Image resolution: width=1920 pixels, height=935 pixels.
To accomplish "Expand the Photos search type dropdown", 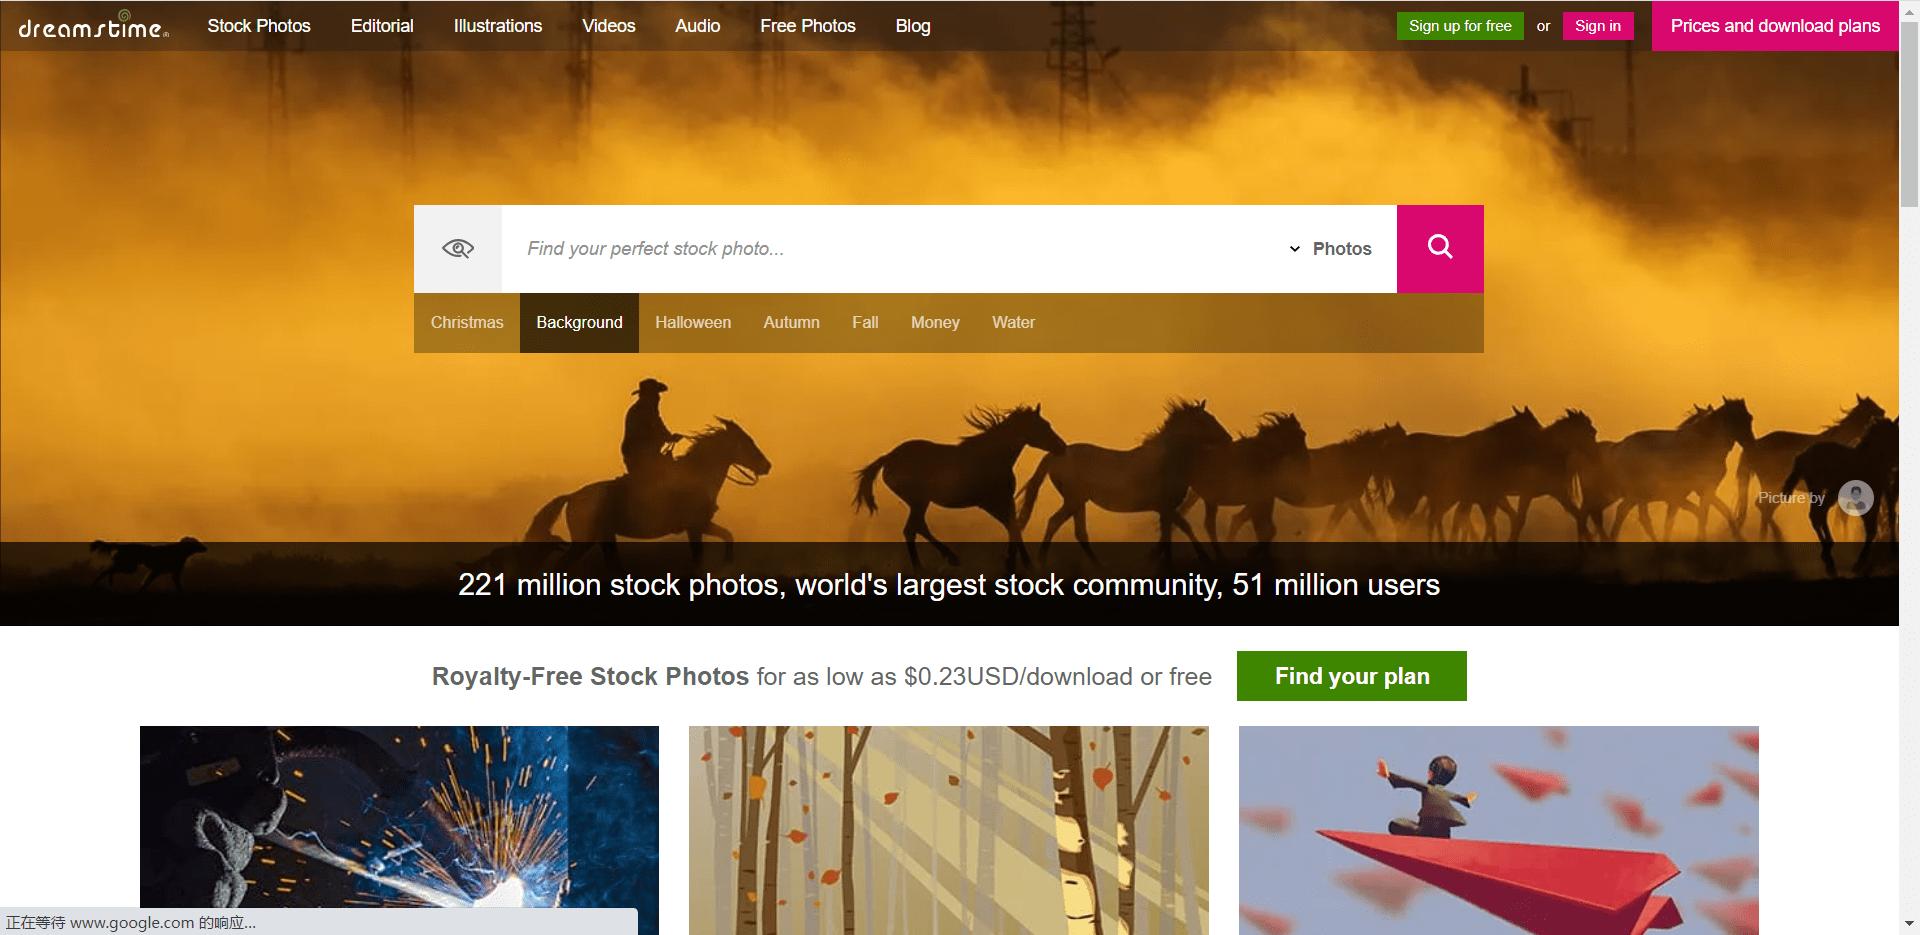I will pos(1330,248).
